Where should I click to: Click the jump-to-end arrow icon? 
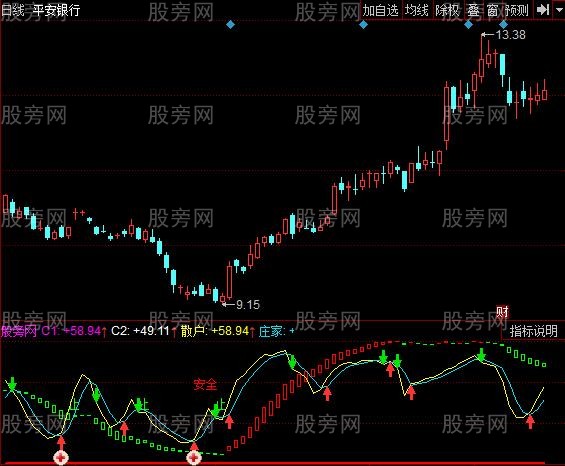coord(542,10)
